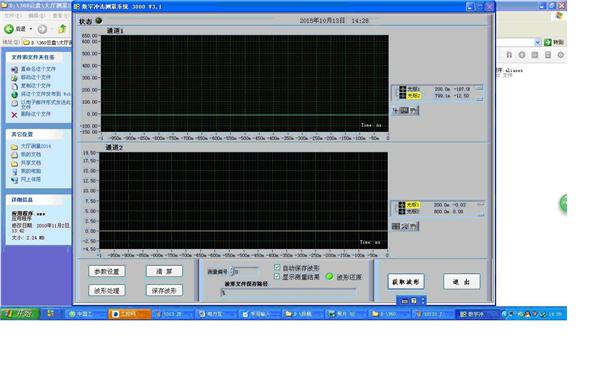Open the Windows Start button
Screen dimensions: 600x375
pyautogui.click(x=20, y=314)
